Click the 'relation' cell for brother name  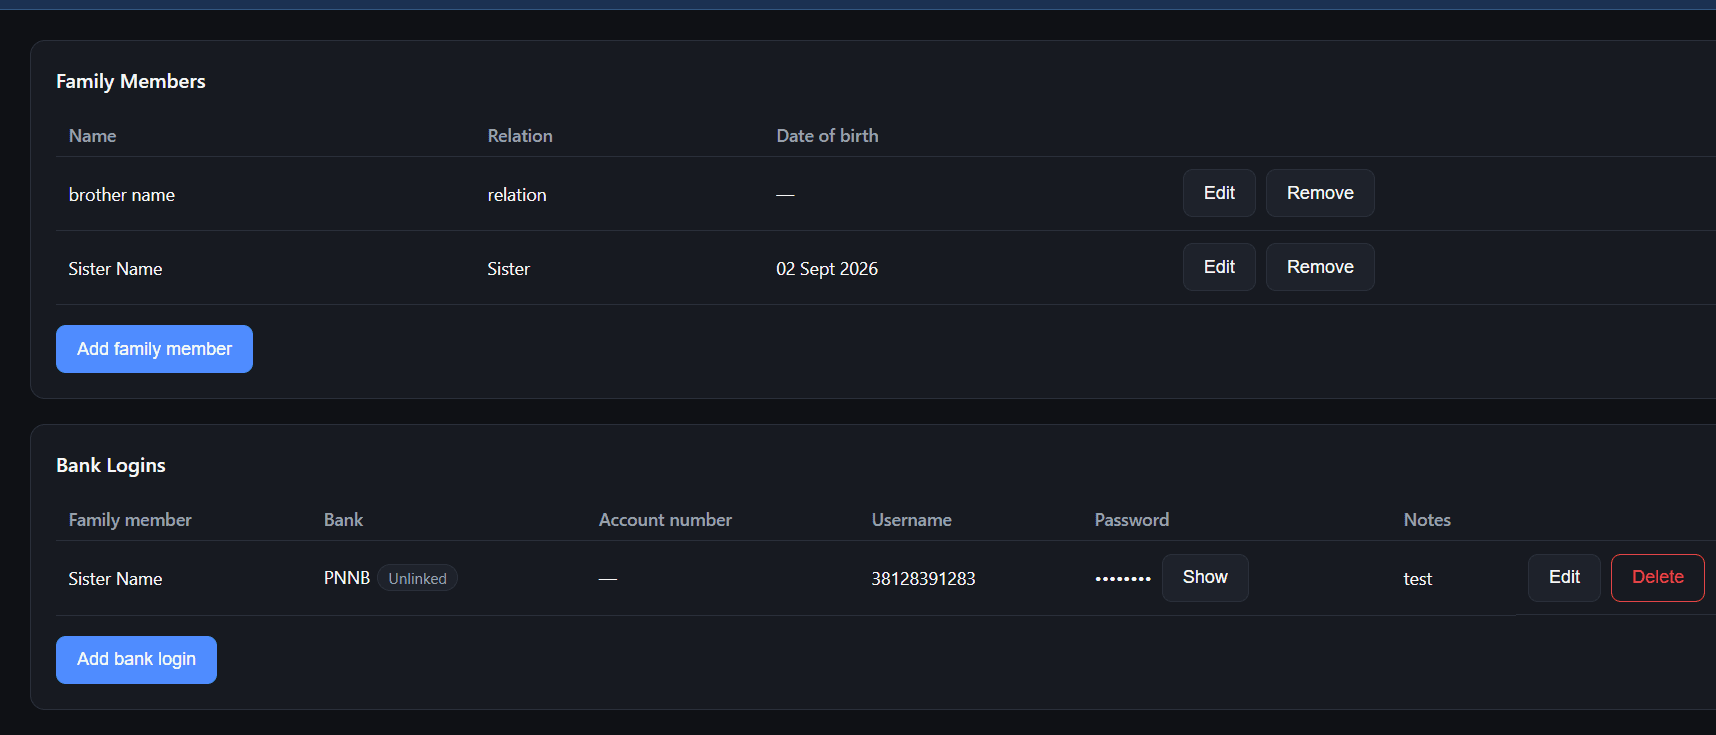517,195
